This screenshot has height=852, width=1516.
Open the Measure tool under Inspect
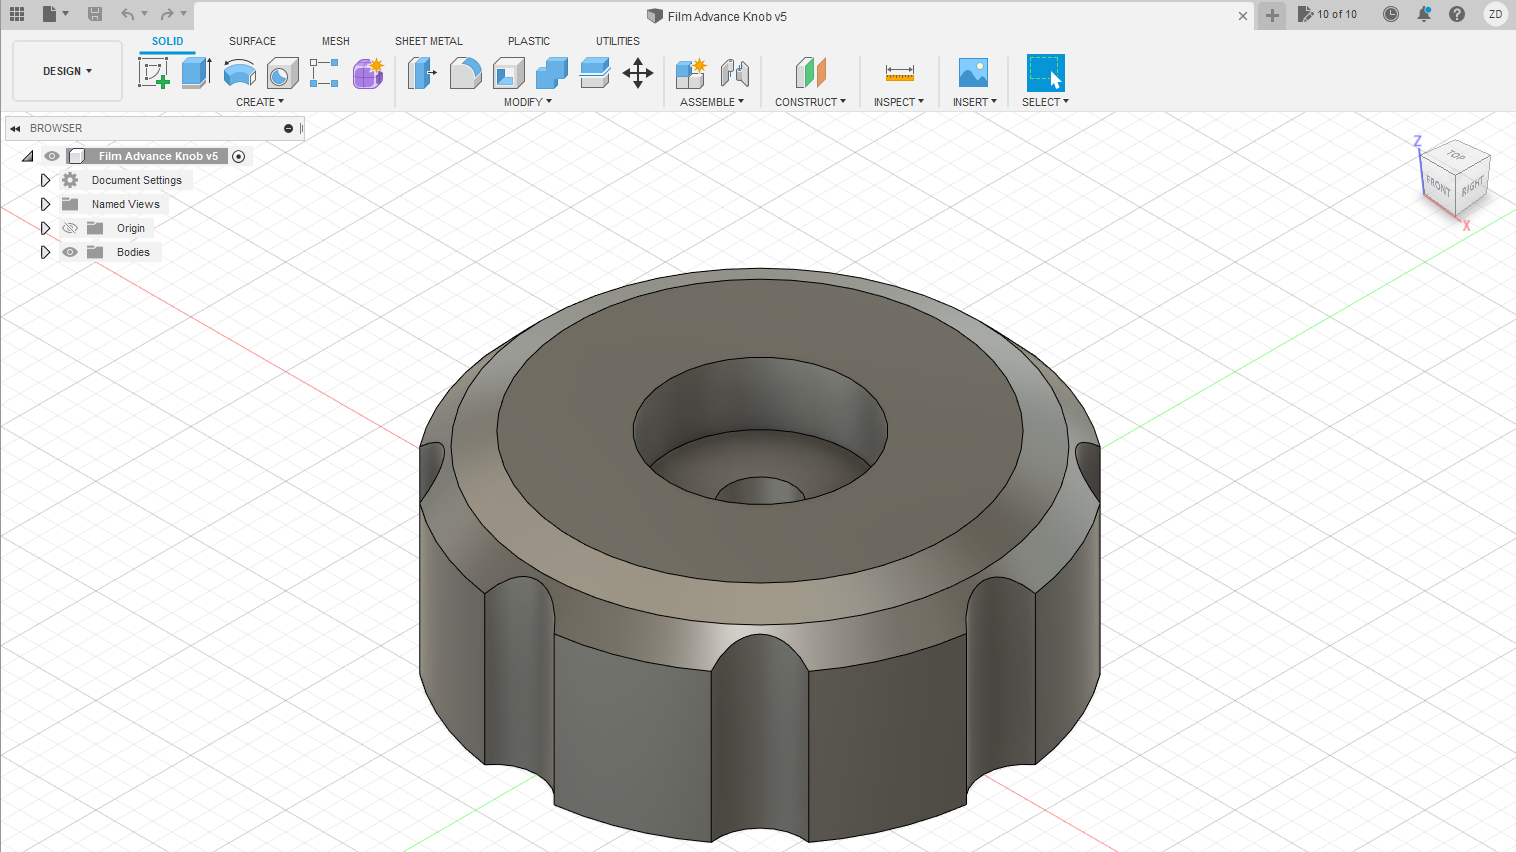[x=898, y=72]
